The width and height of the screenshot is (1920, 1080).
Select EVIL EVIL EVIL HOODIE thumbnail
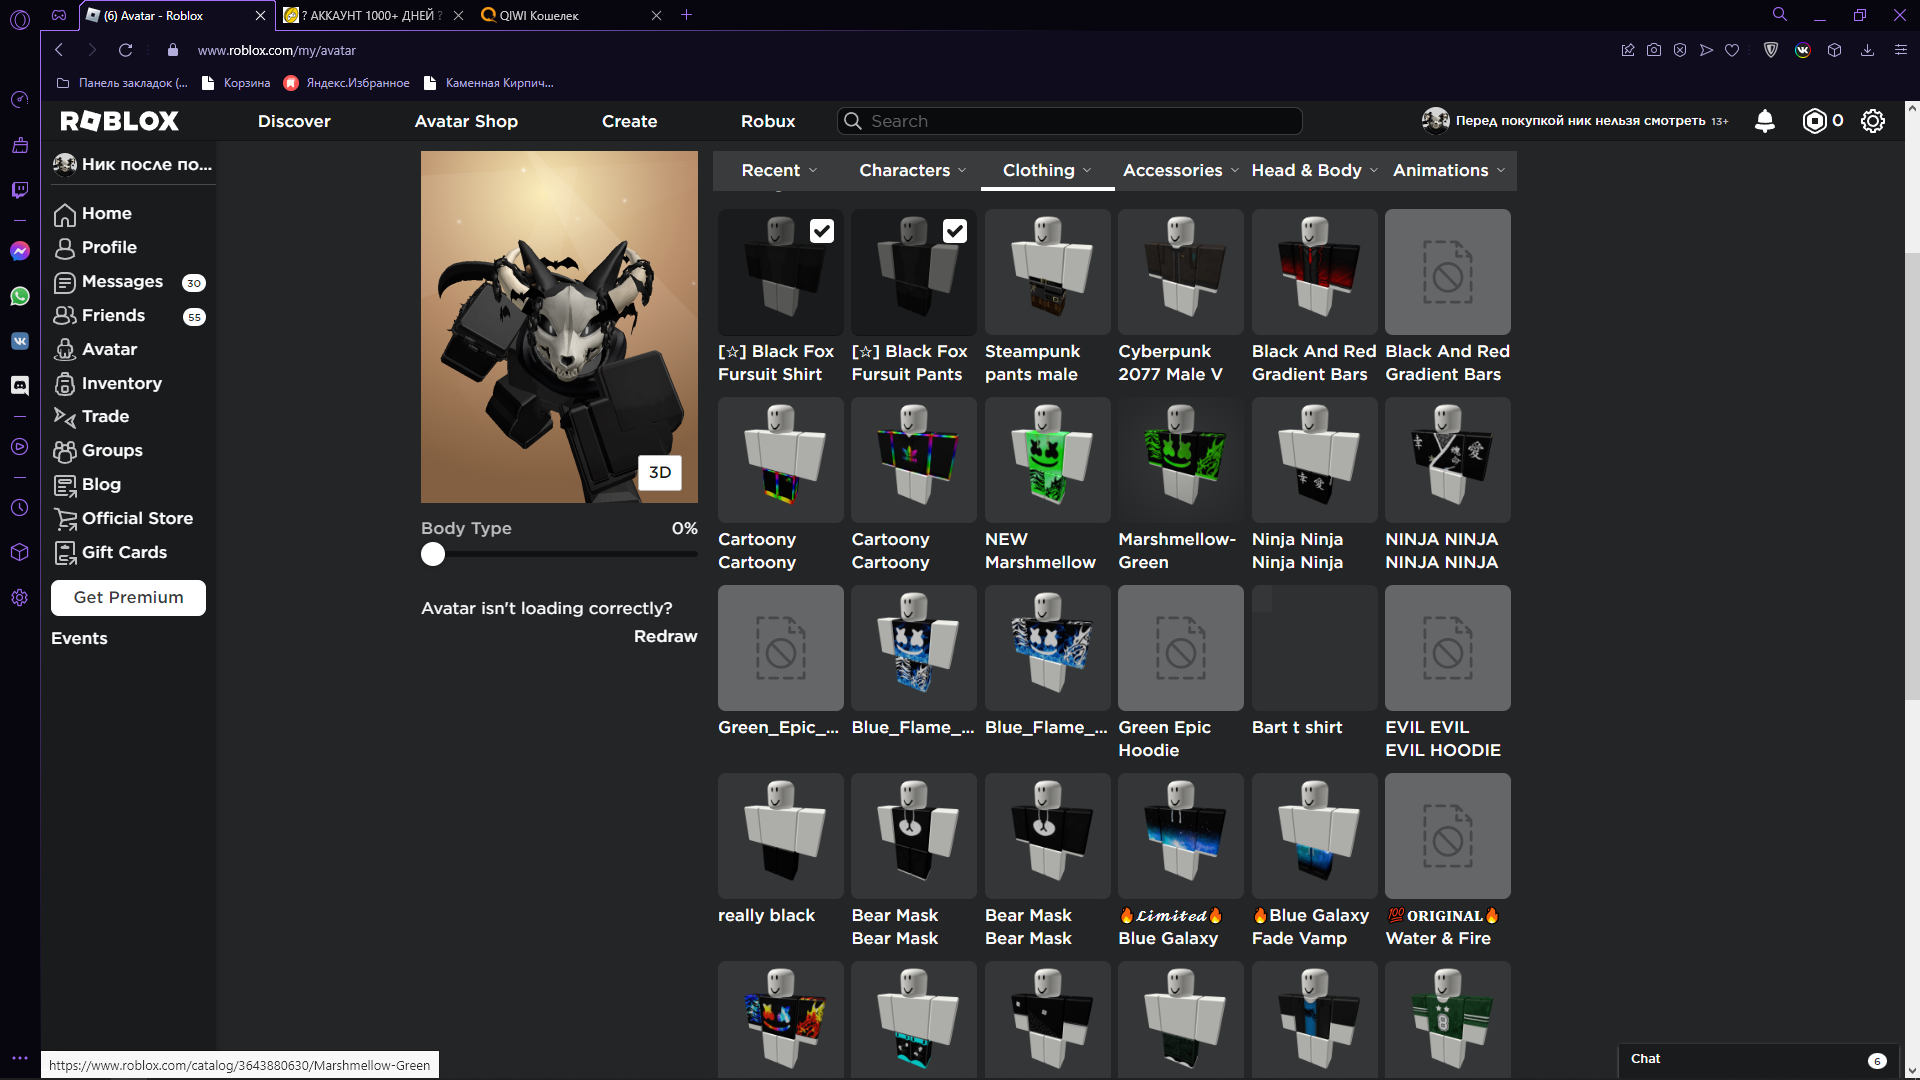click(x=1447, y=648)
